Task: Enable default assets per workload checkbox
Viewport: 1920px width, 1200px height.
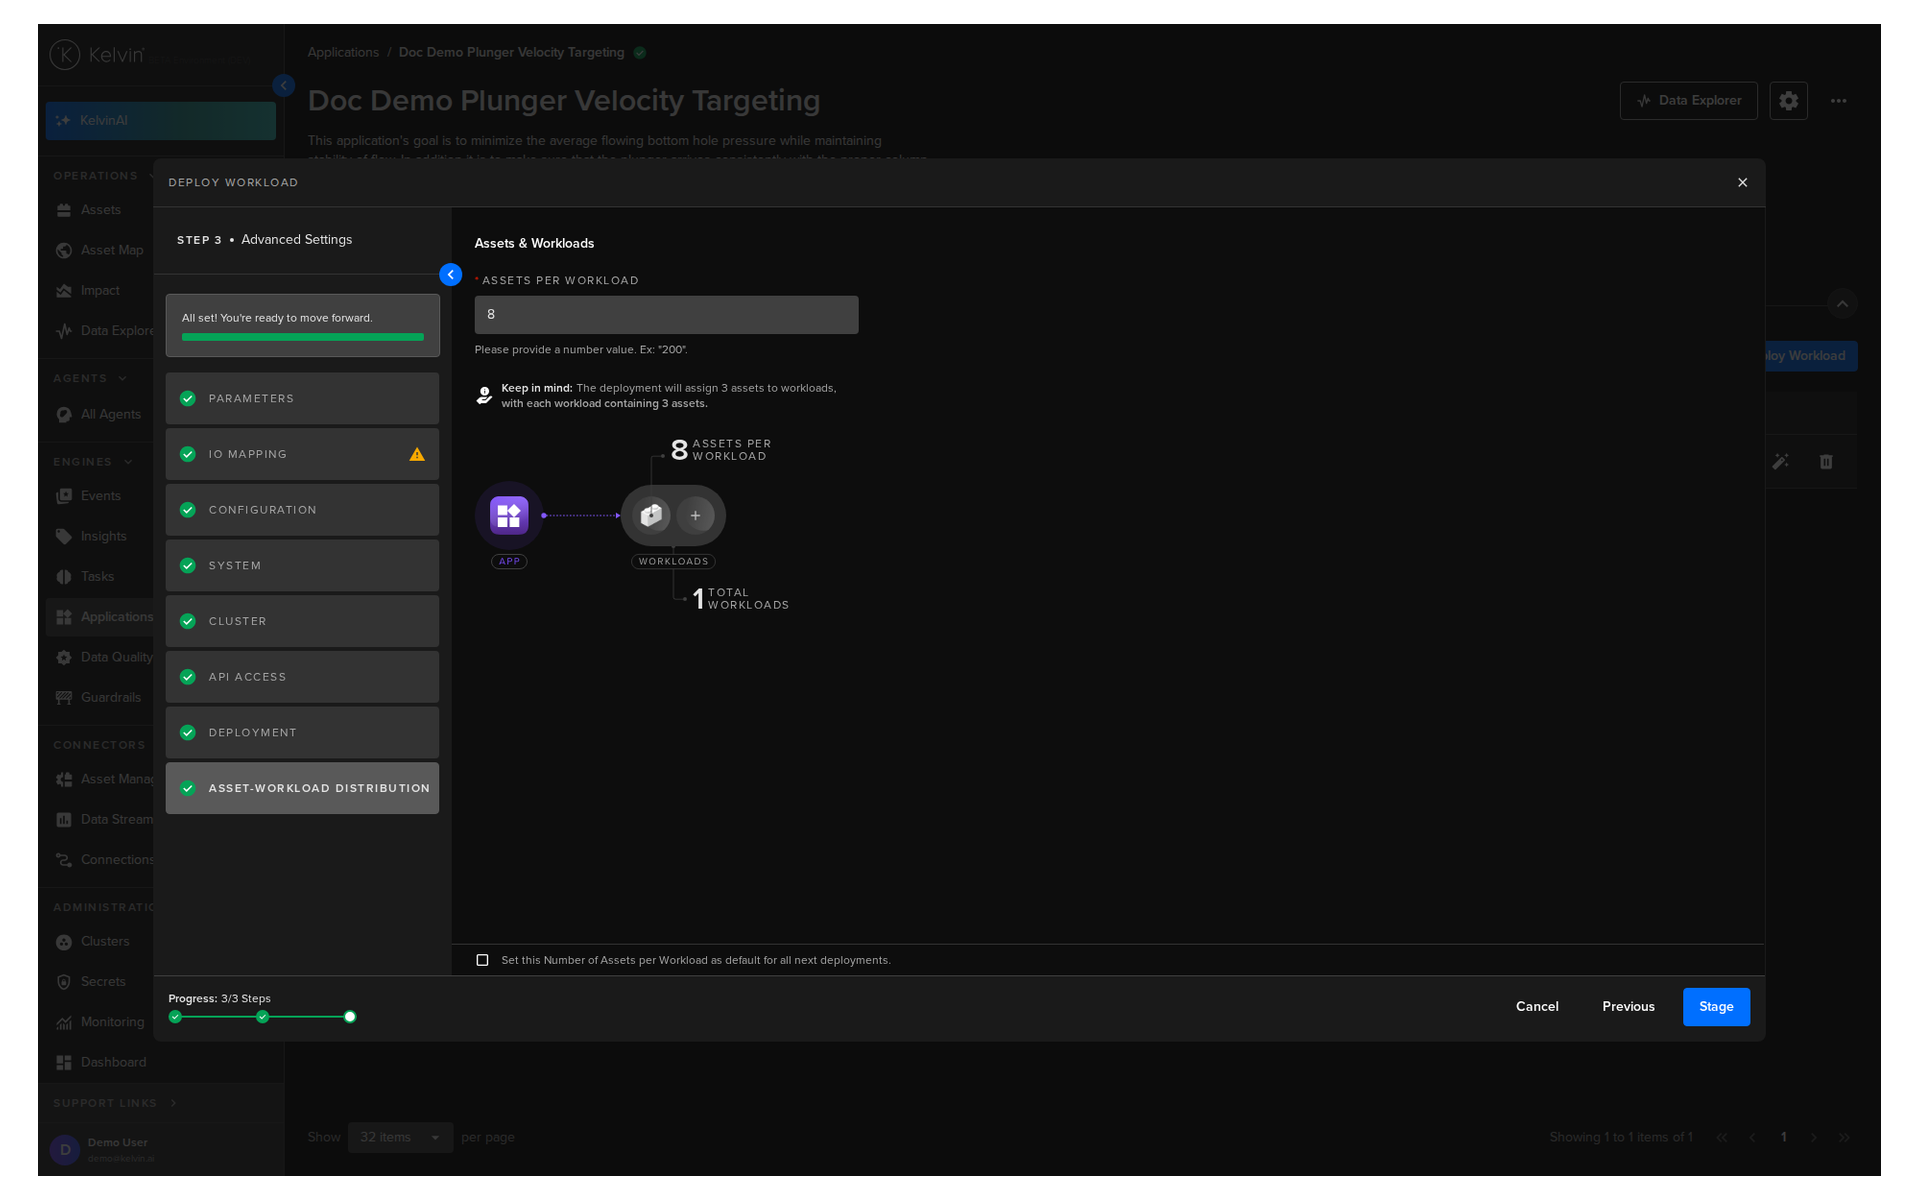Action: (482, 960)
